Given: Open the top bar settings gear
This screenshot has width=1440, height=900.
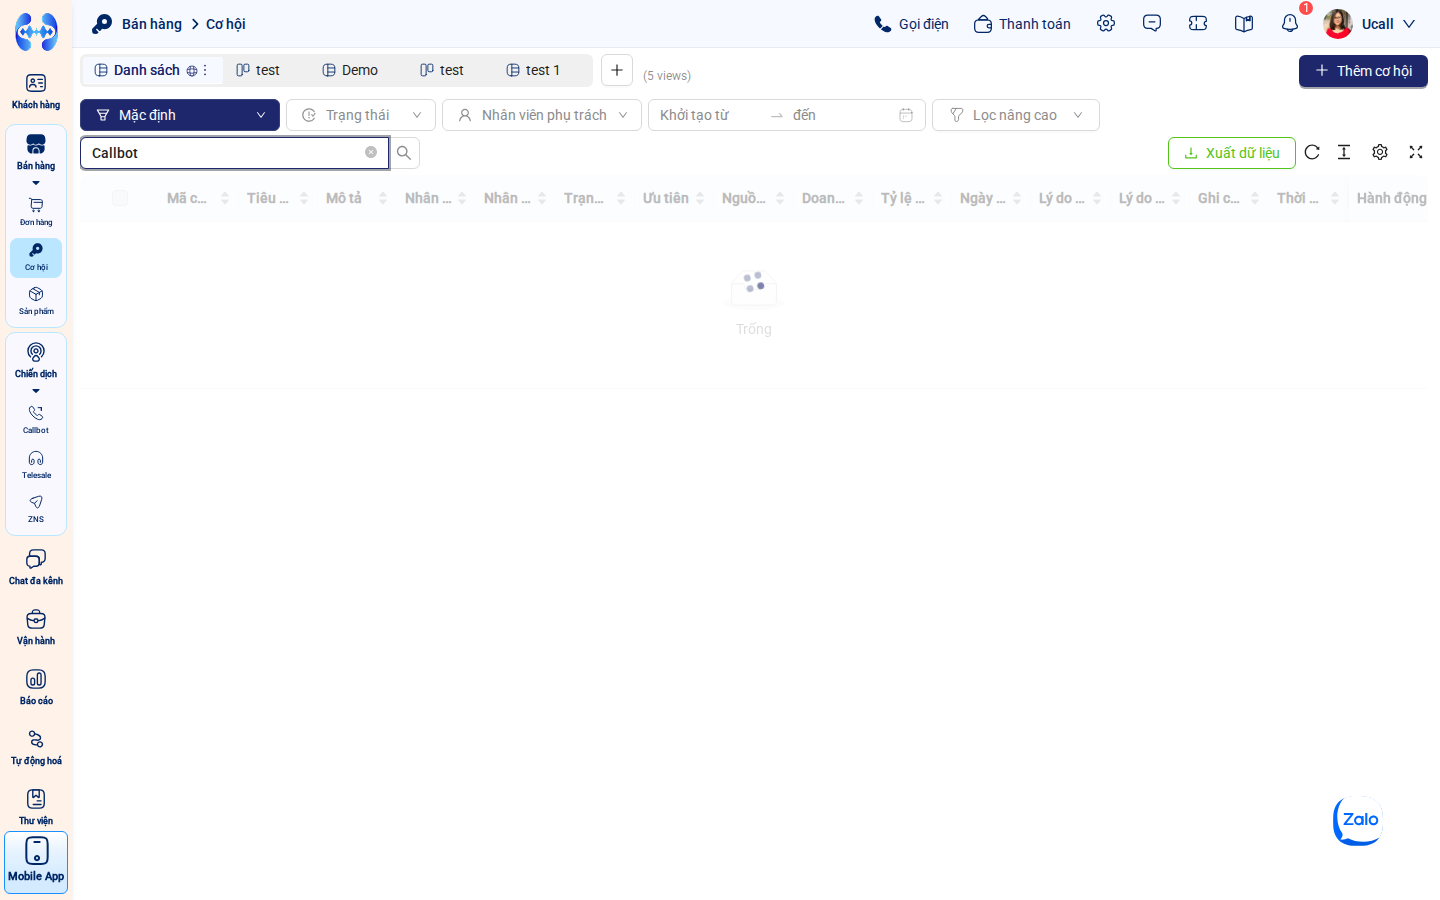Looking at the screenshot, I should tap(1106, 23).
